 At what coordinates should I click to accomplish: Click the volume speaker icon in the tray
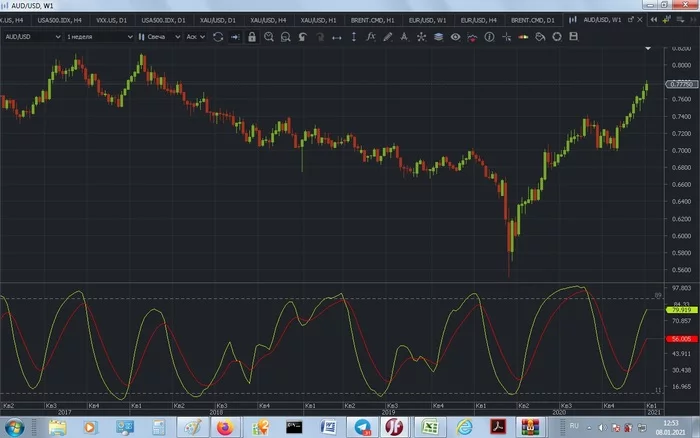tap(602, 428)
